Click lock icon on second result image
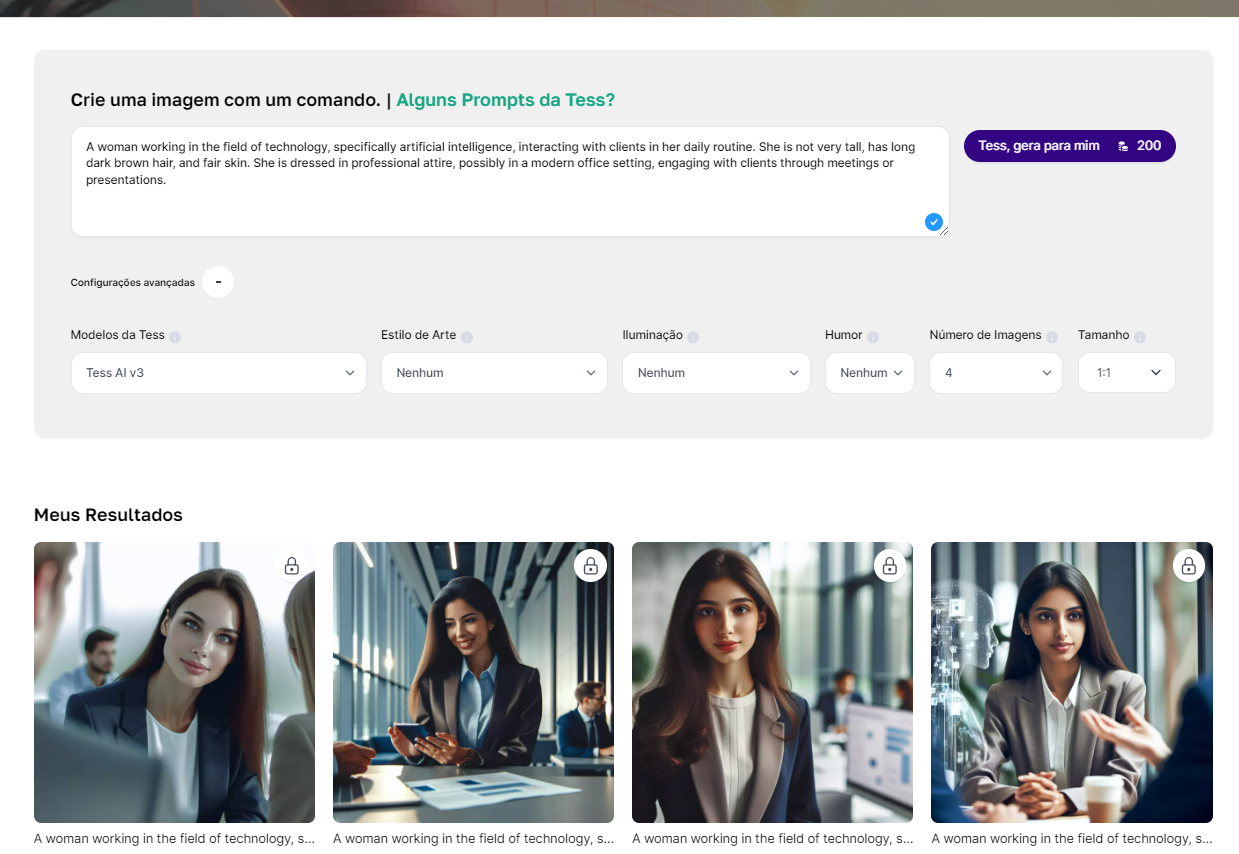 click(590, 566)
